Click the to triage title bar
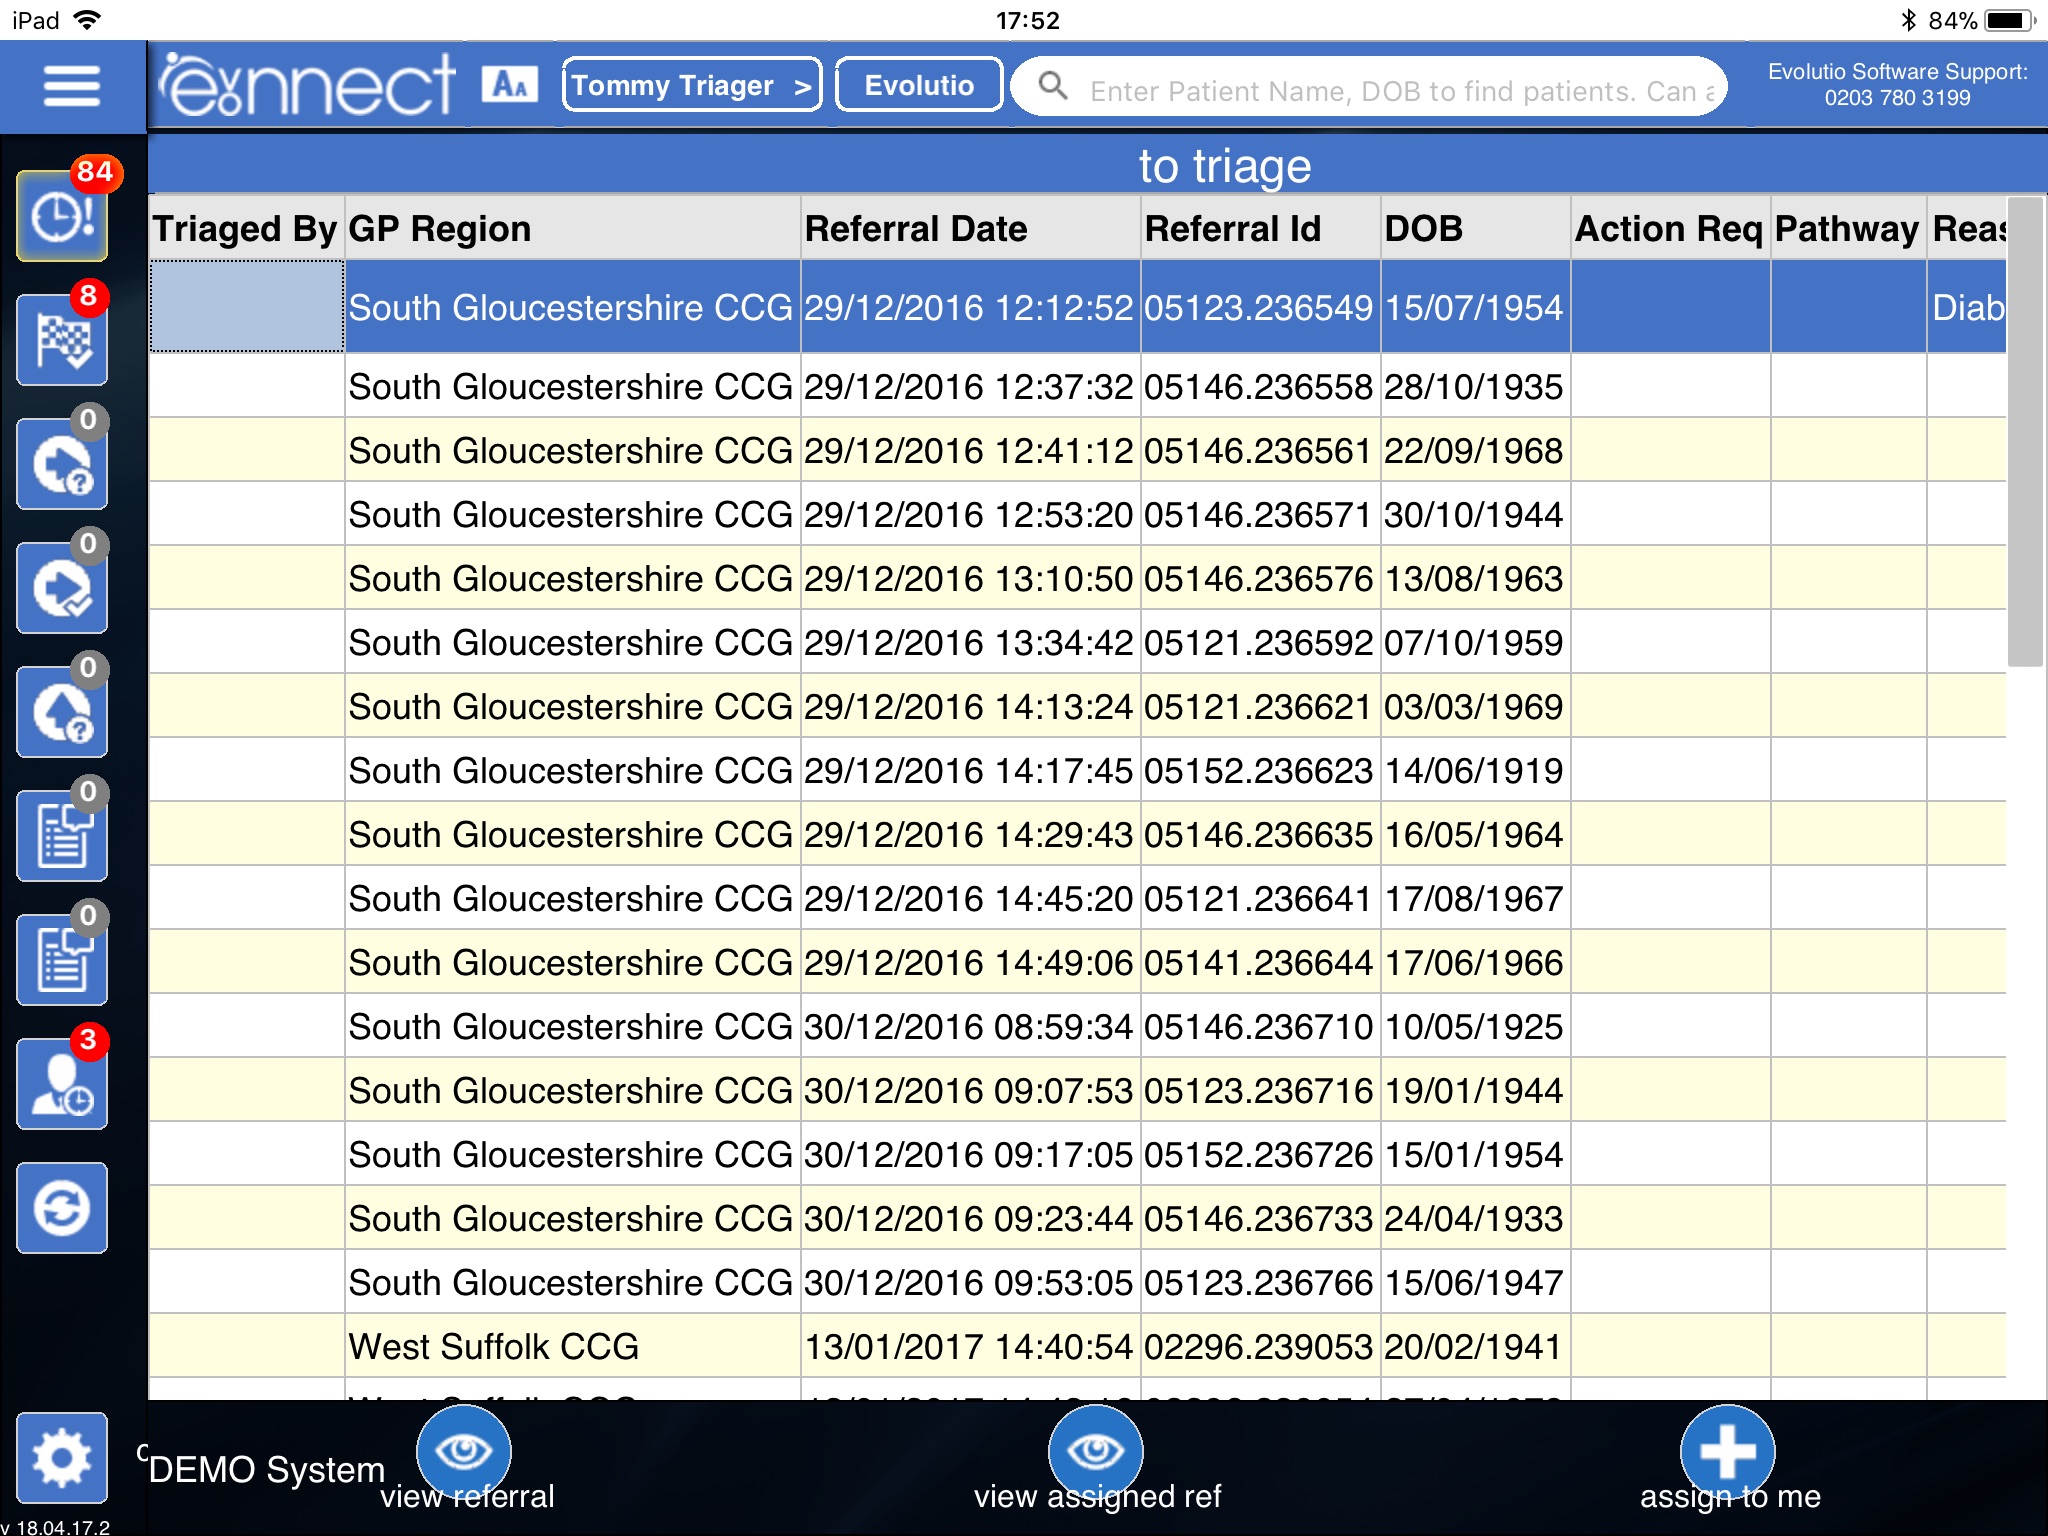The image size is (2048, 1536). 1097,165
